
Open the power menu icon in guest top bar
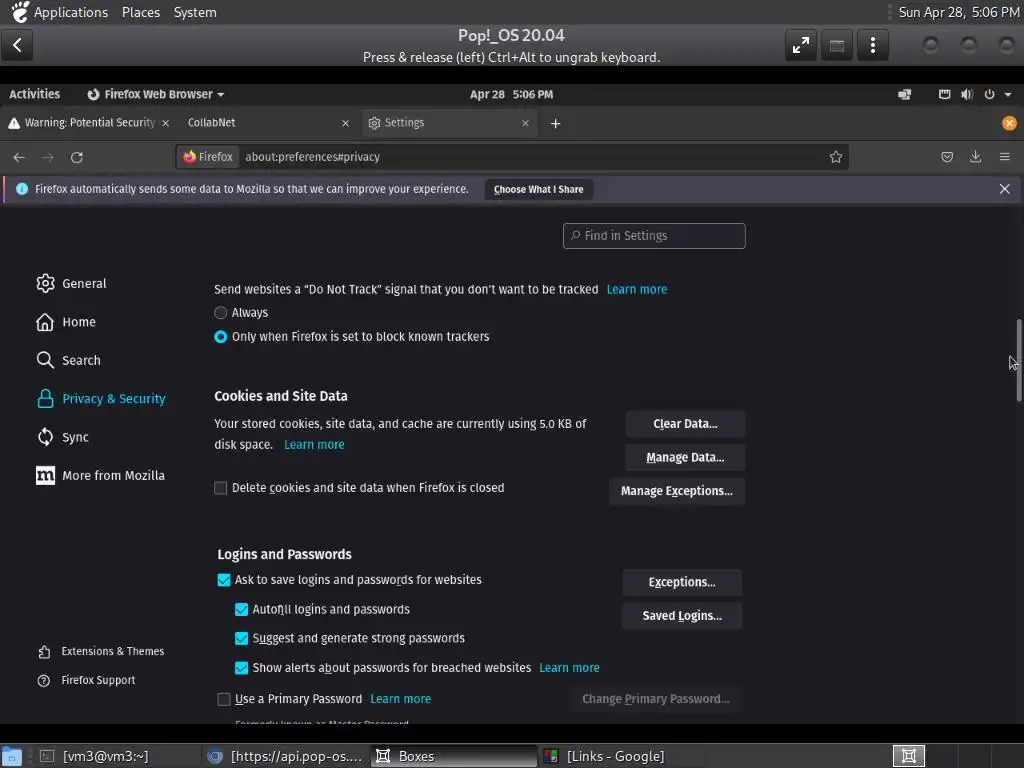point(989,94)
